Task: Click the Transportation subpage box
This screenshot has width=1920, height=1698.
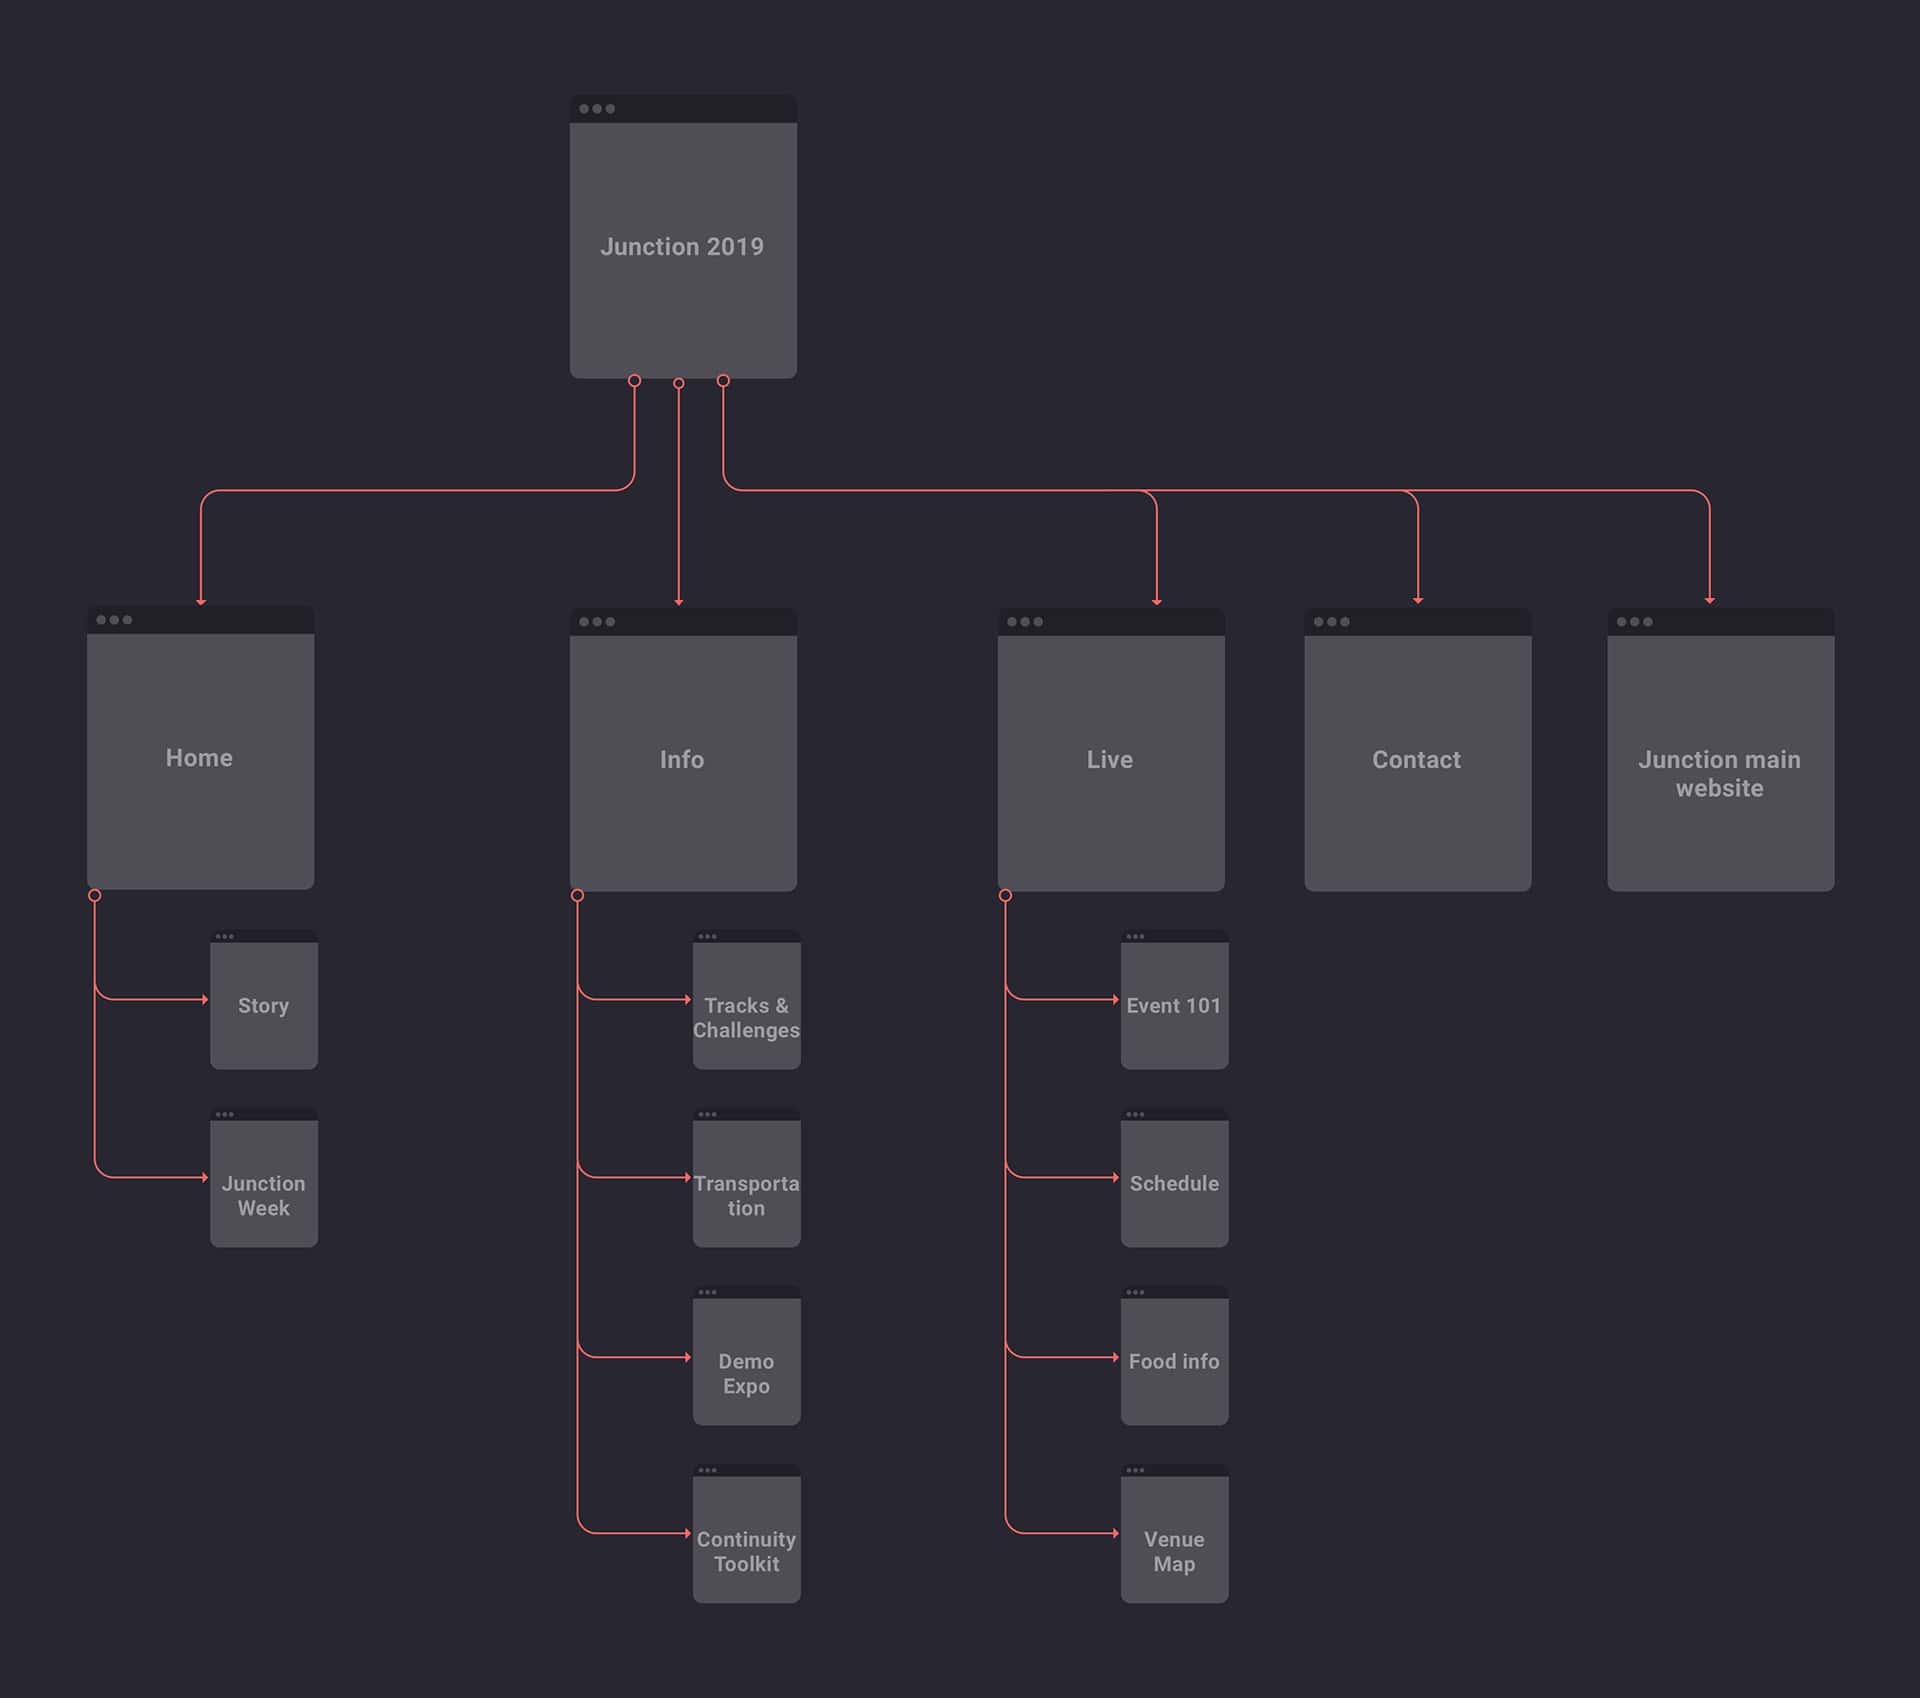Action: (x=746, y=1195)
